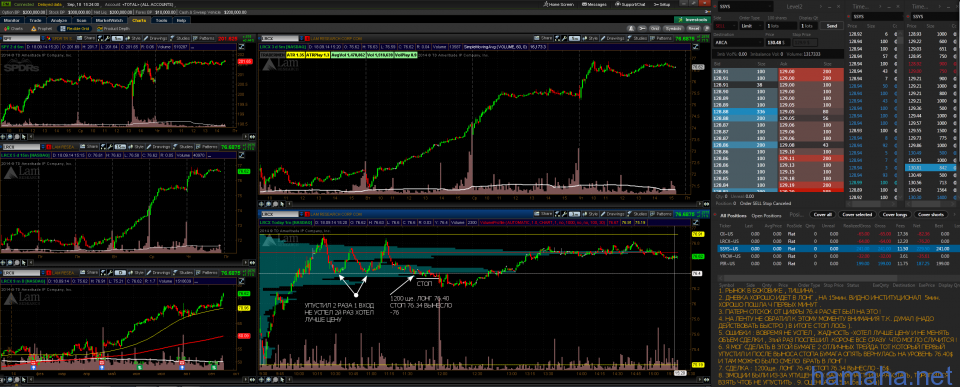Screen dimensions: 960x387
Task: Open Product Depth view
Action: pos(113,28)
